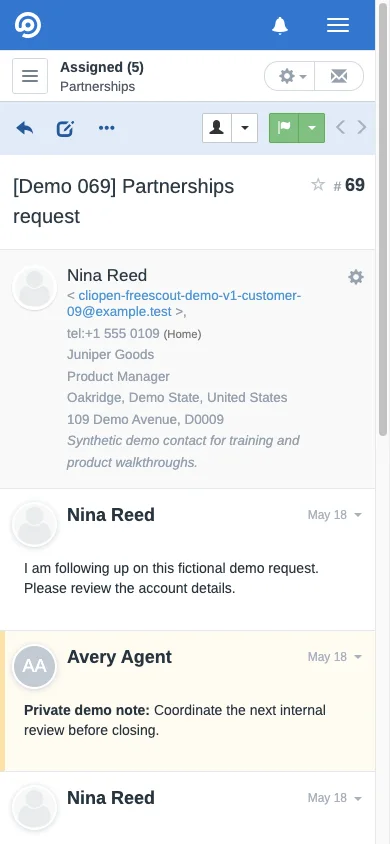Start a new conversation with envelope icon
Image resolution: width=390 pixels, height=844 pixels.
tap(339, 76)
